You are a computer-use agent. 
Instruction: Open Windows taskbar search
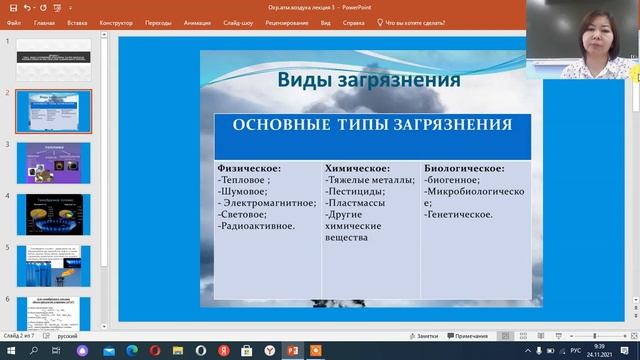pyautogui.click(x=34, y=351)
